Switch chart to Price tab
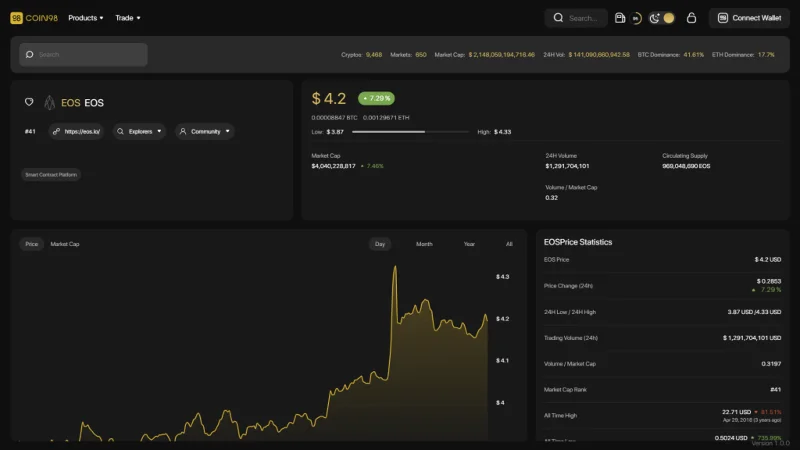The height and width of the screenshot is (450, 800). click(x=32, y=244)
